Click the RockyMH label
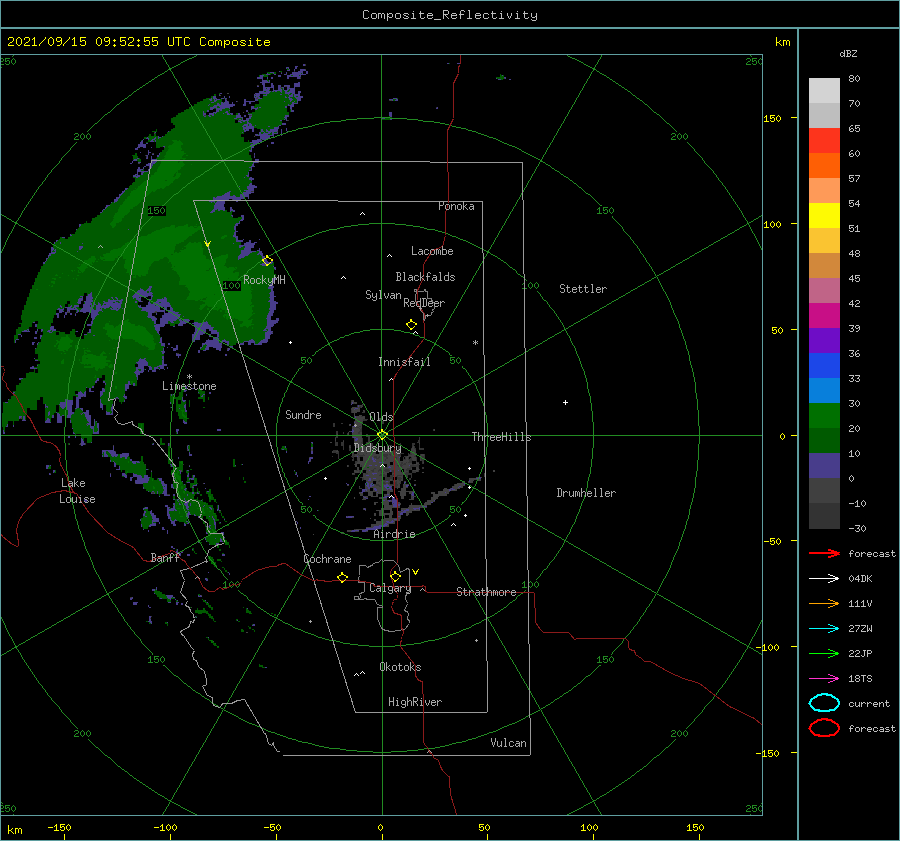 264,280
